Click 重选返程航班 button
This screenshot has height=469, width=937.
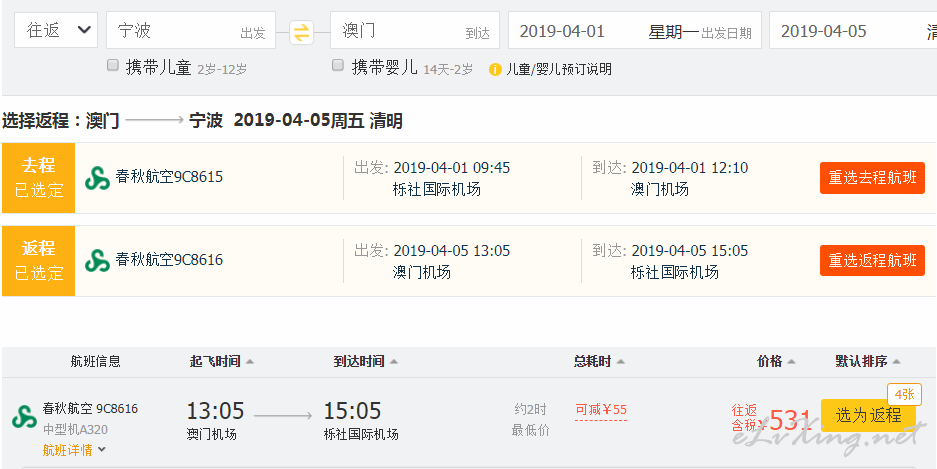pyautogui.click(x=872, y=260)
